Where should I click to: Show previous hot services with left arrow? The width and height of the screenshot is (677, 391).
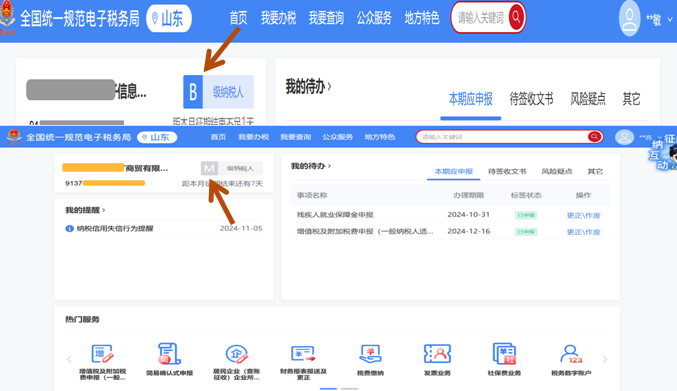pyautogui.click(x=69, y=359)
